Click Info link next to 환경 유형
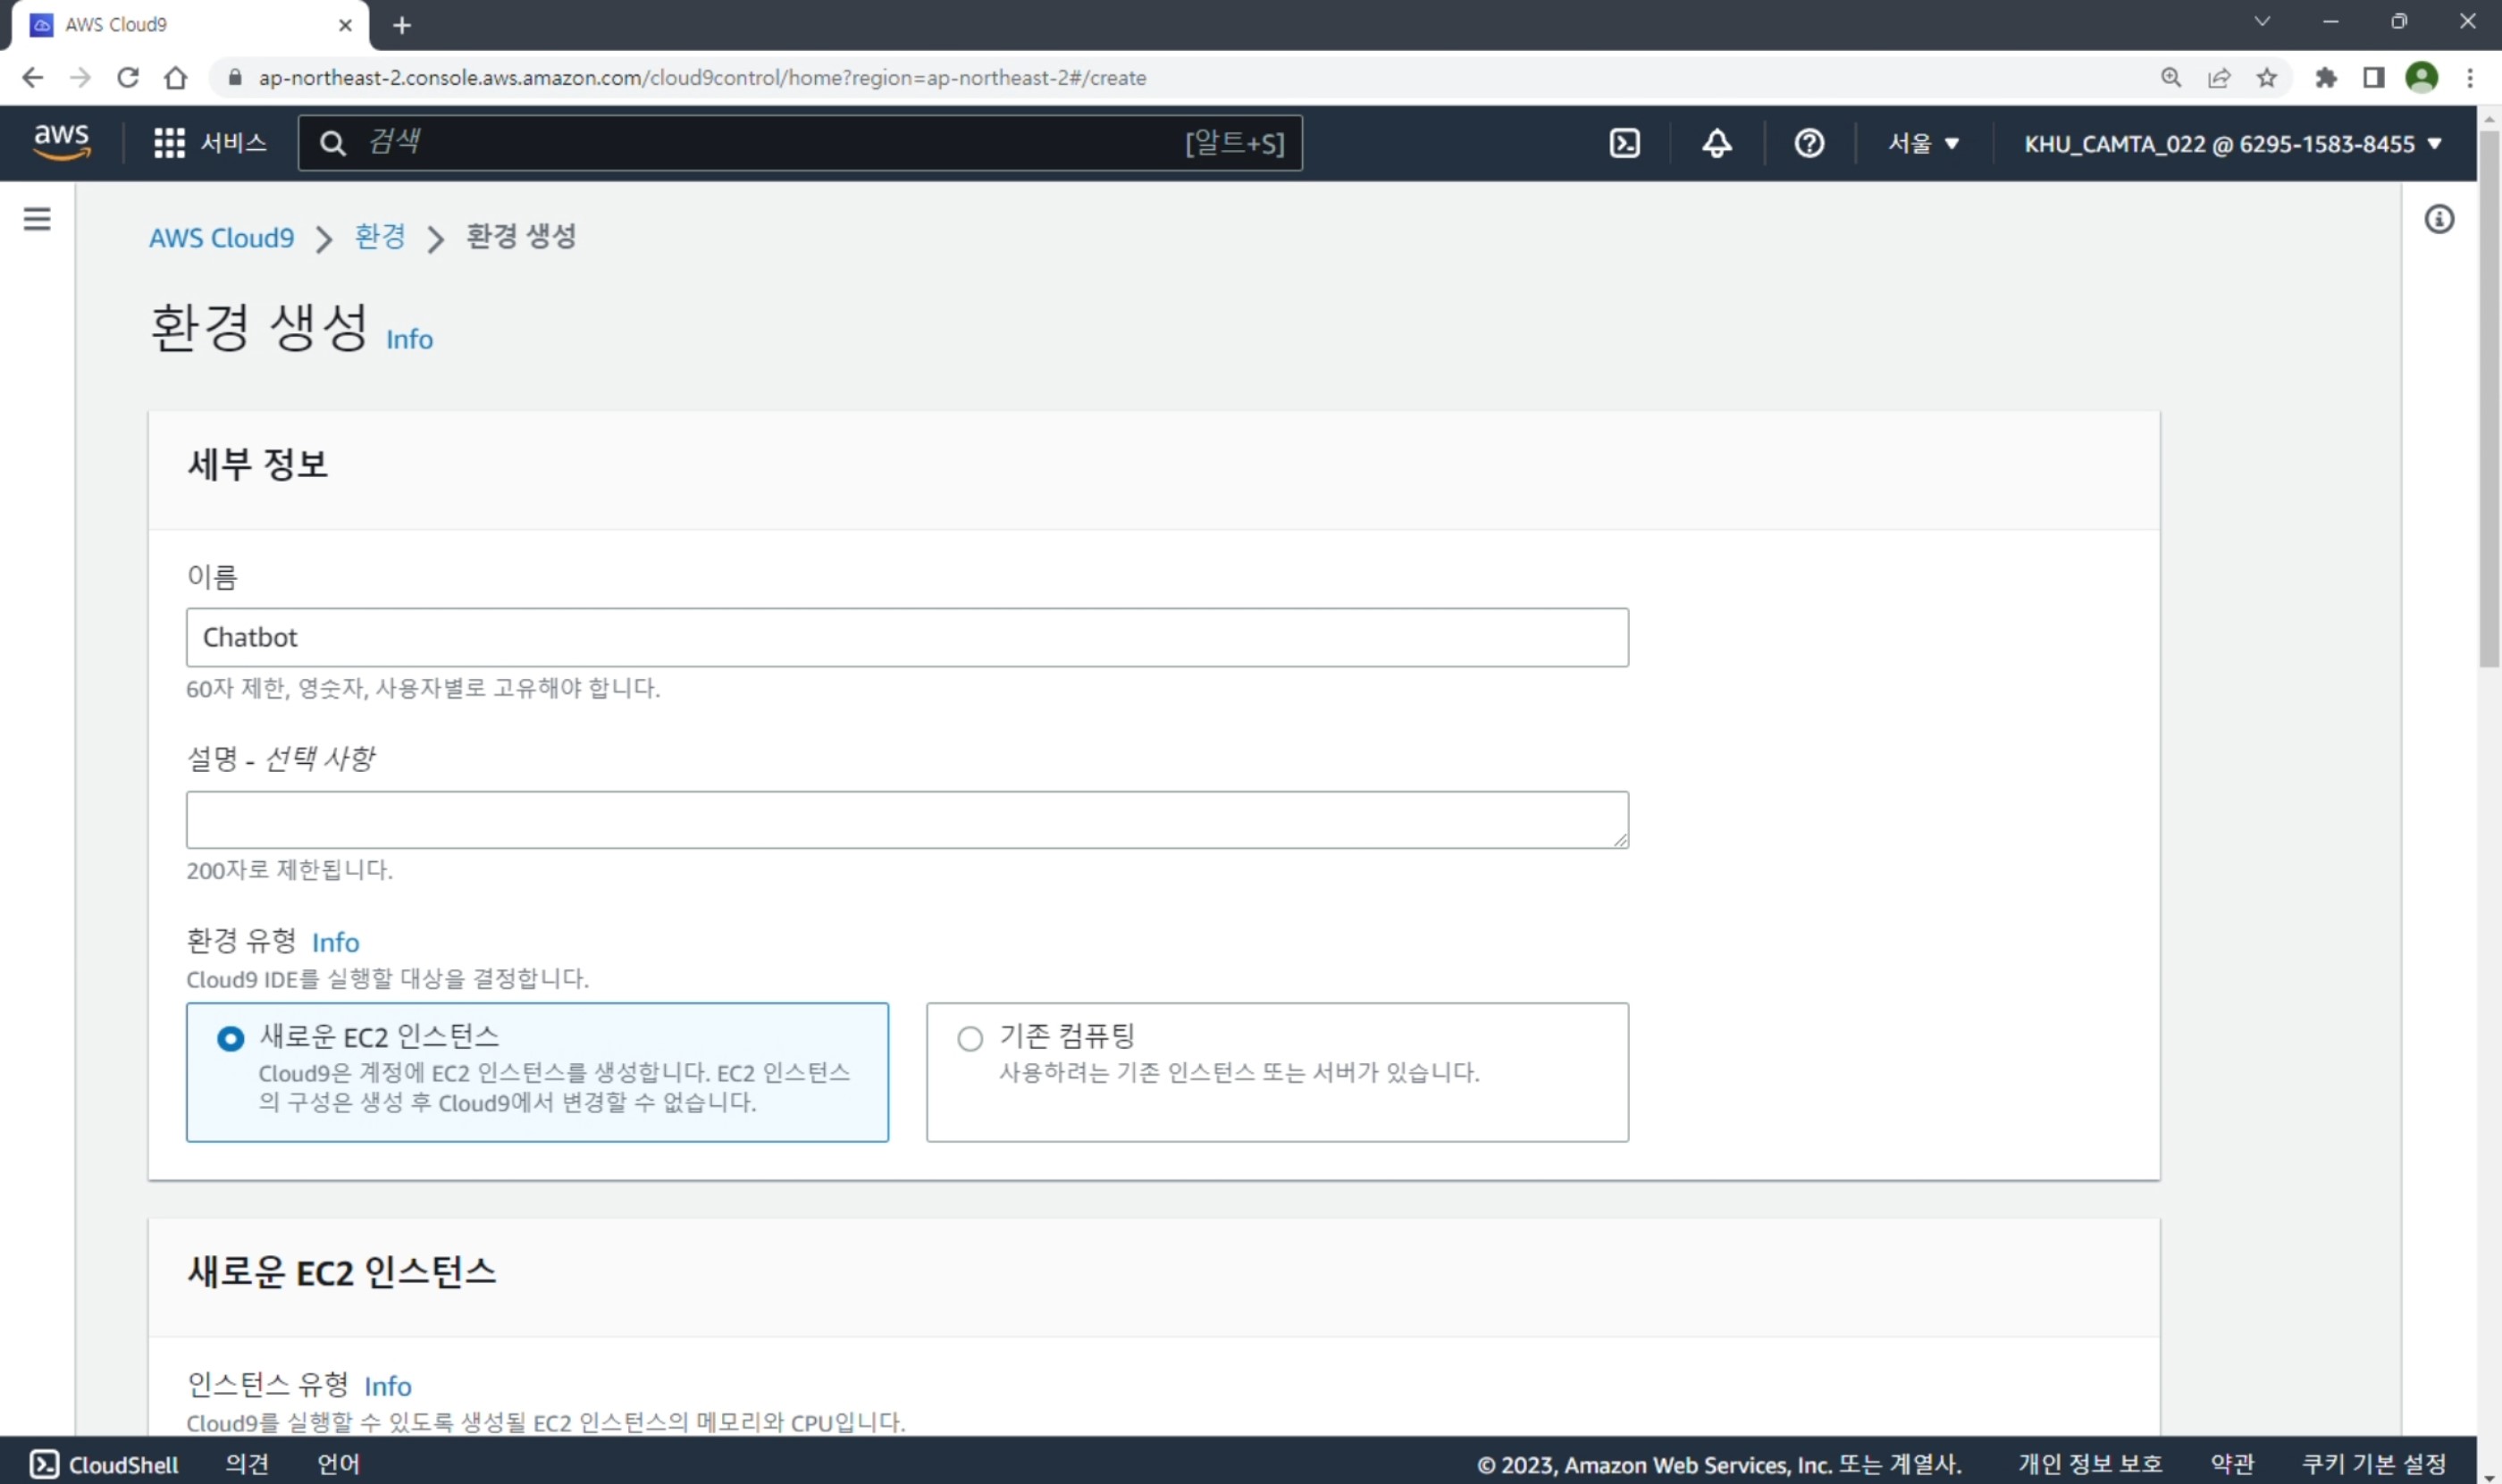The height and width of the screenshot is (1484, 2502). click(x=335, y=942)
